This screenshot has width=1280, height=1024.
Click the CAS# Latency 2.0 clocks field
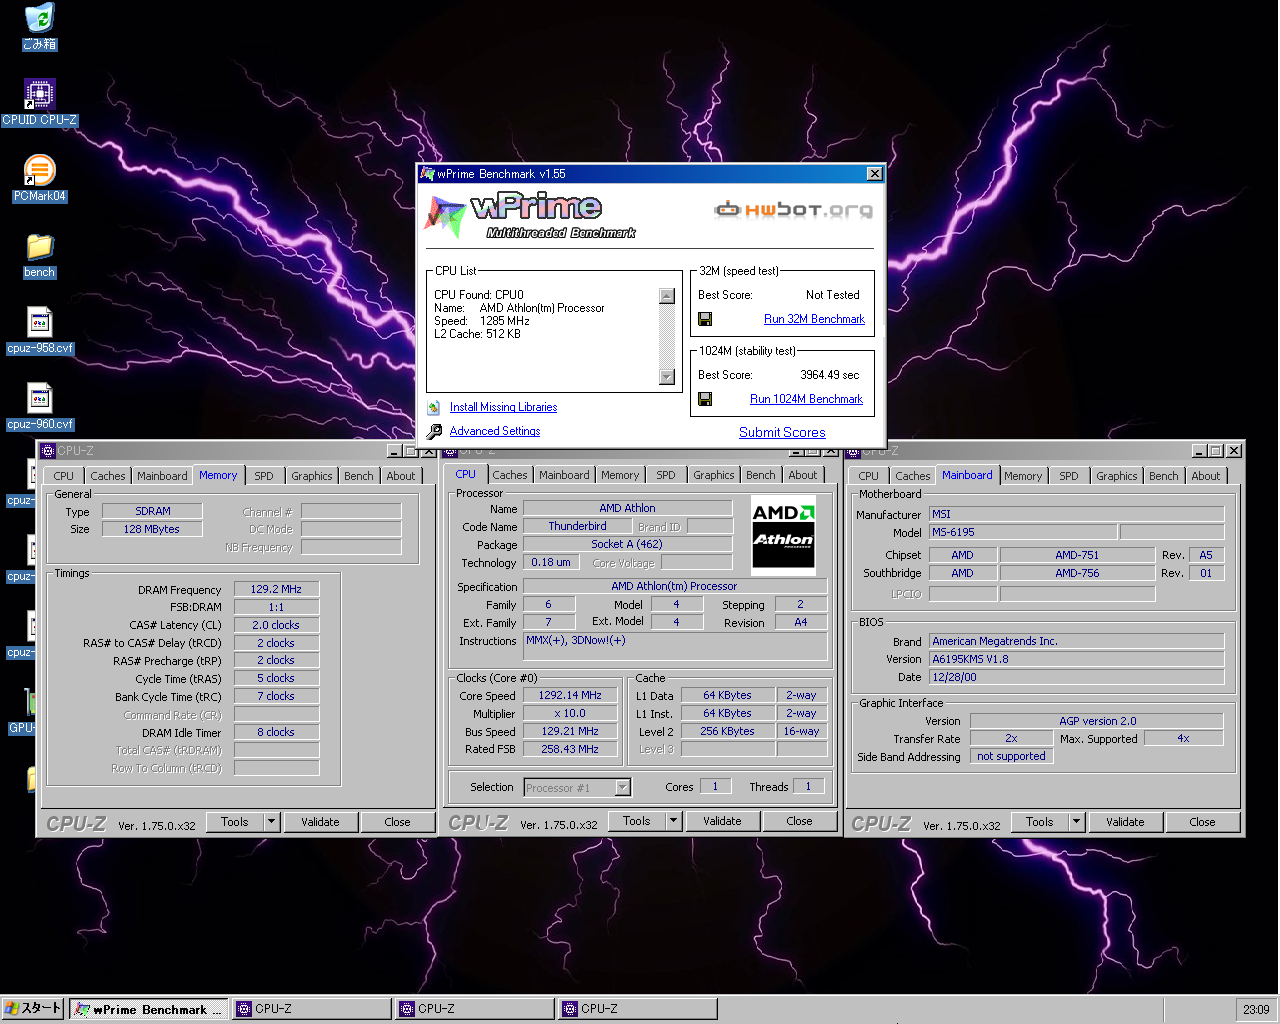click(x=276, y=625)
